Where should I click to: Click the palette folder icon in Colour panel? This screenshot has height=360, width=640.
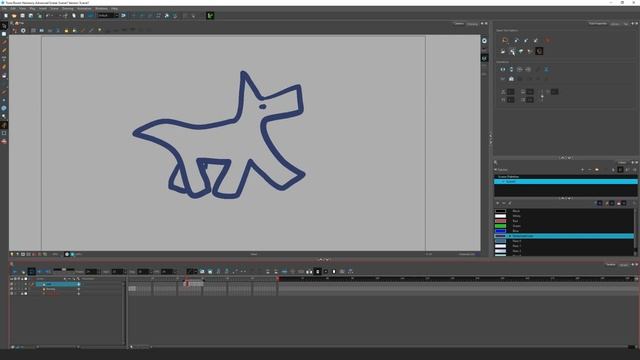(597, 169)
